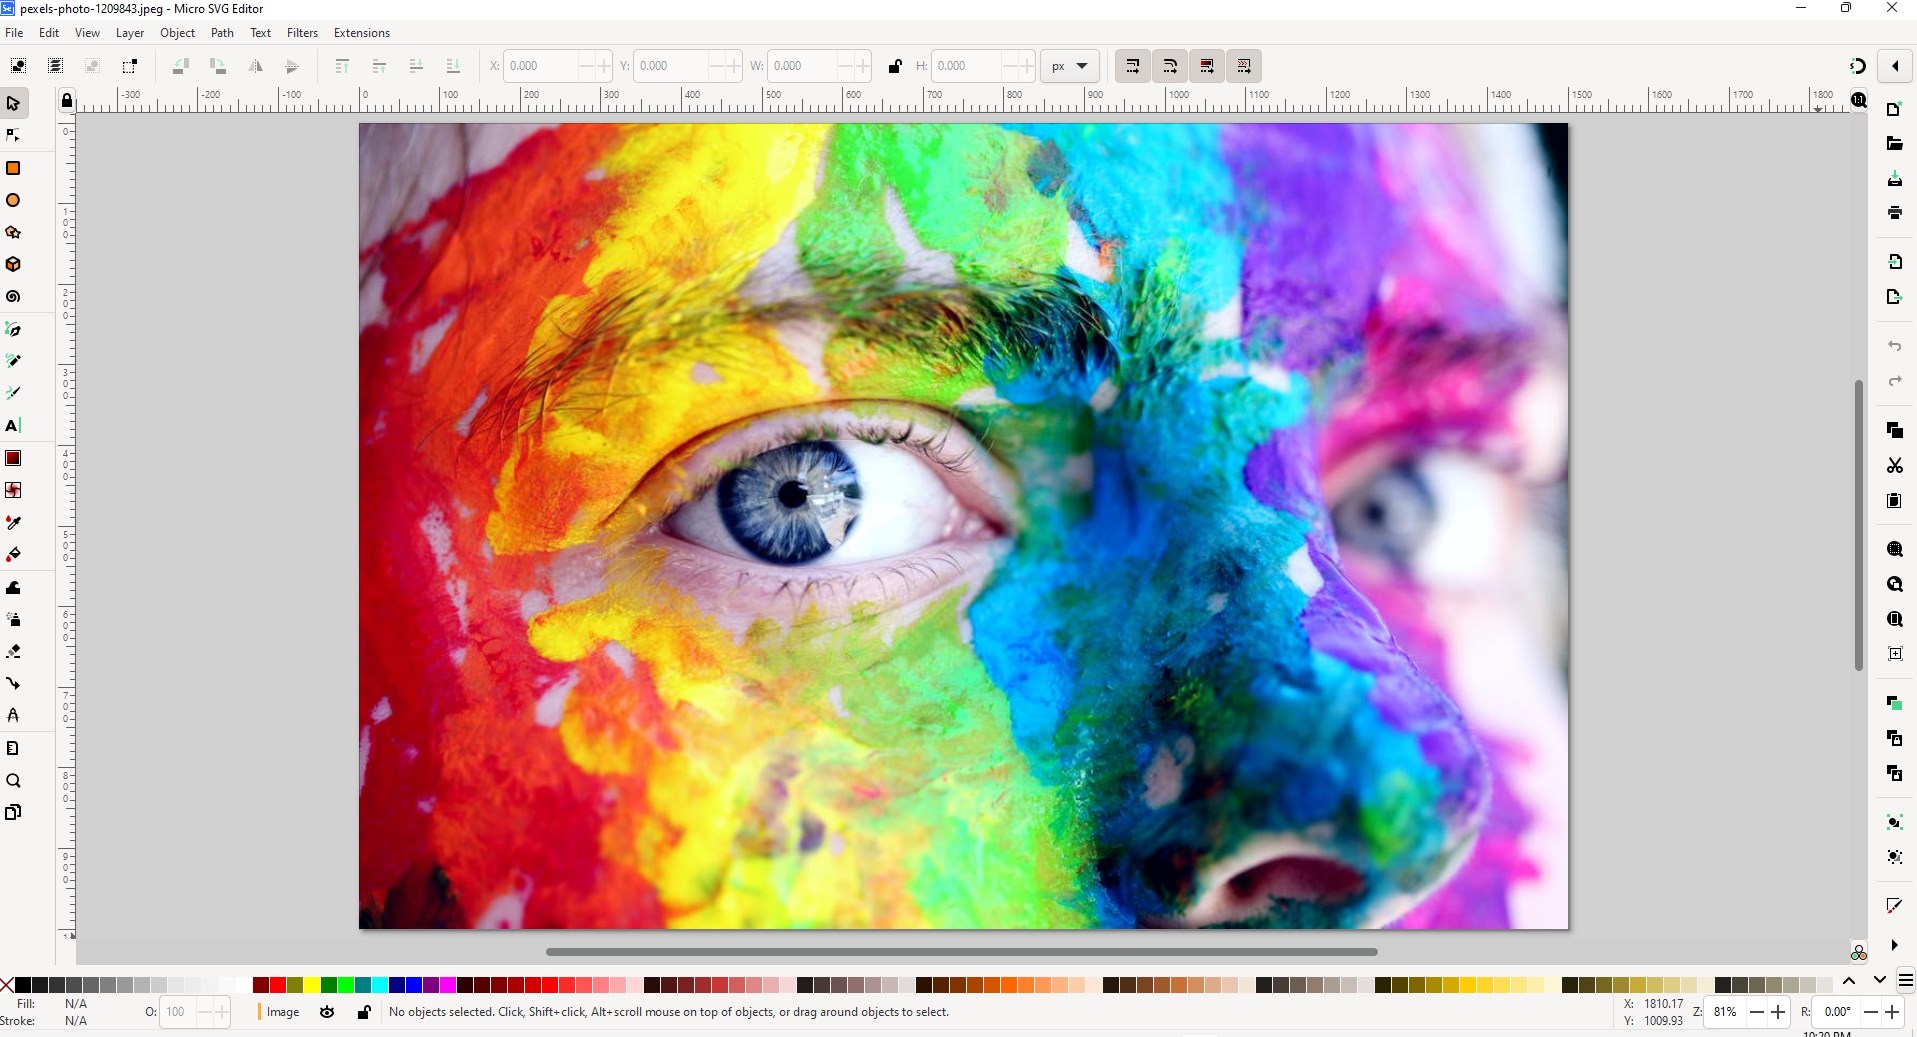This screenshot has width=1917, height=1037.
Task: Select the Eraser tool
Action: coord(13,652)
